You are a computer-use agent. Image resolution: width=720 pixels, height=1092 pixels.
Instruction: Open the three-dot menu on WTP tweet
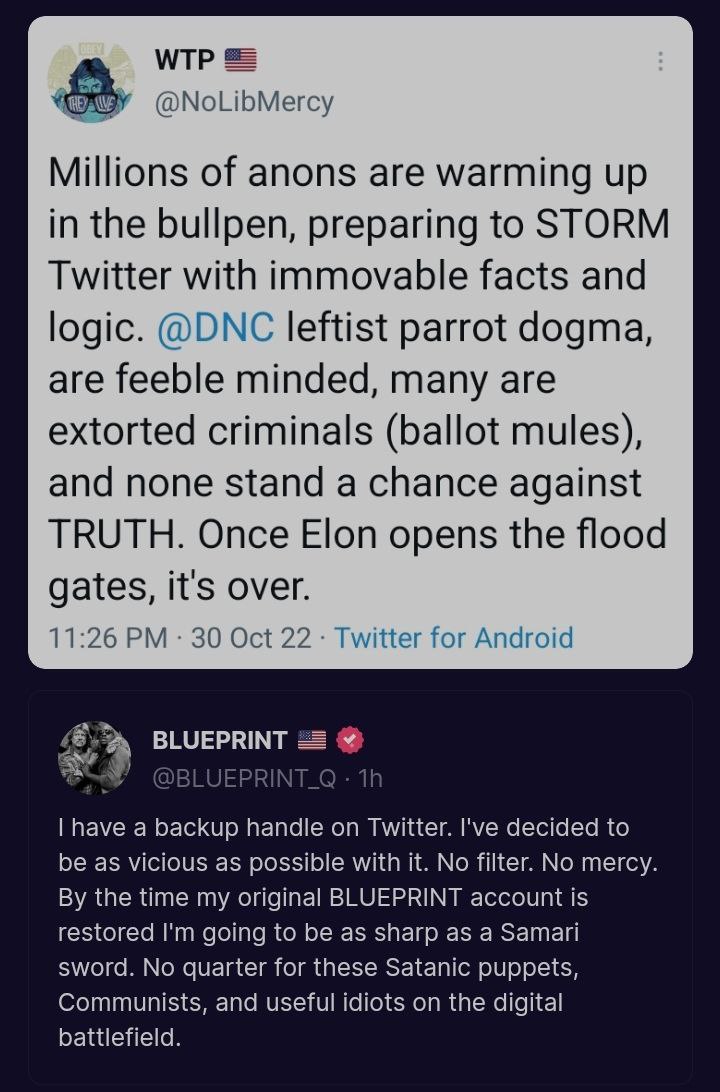[x=660, y=62]
